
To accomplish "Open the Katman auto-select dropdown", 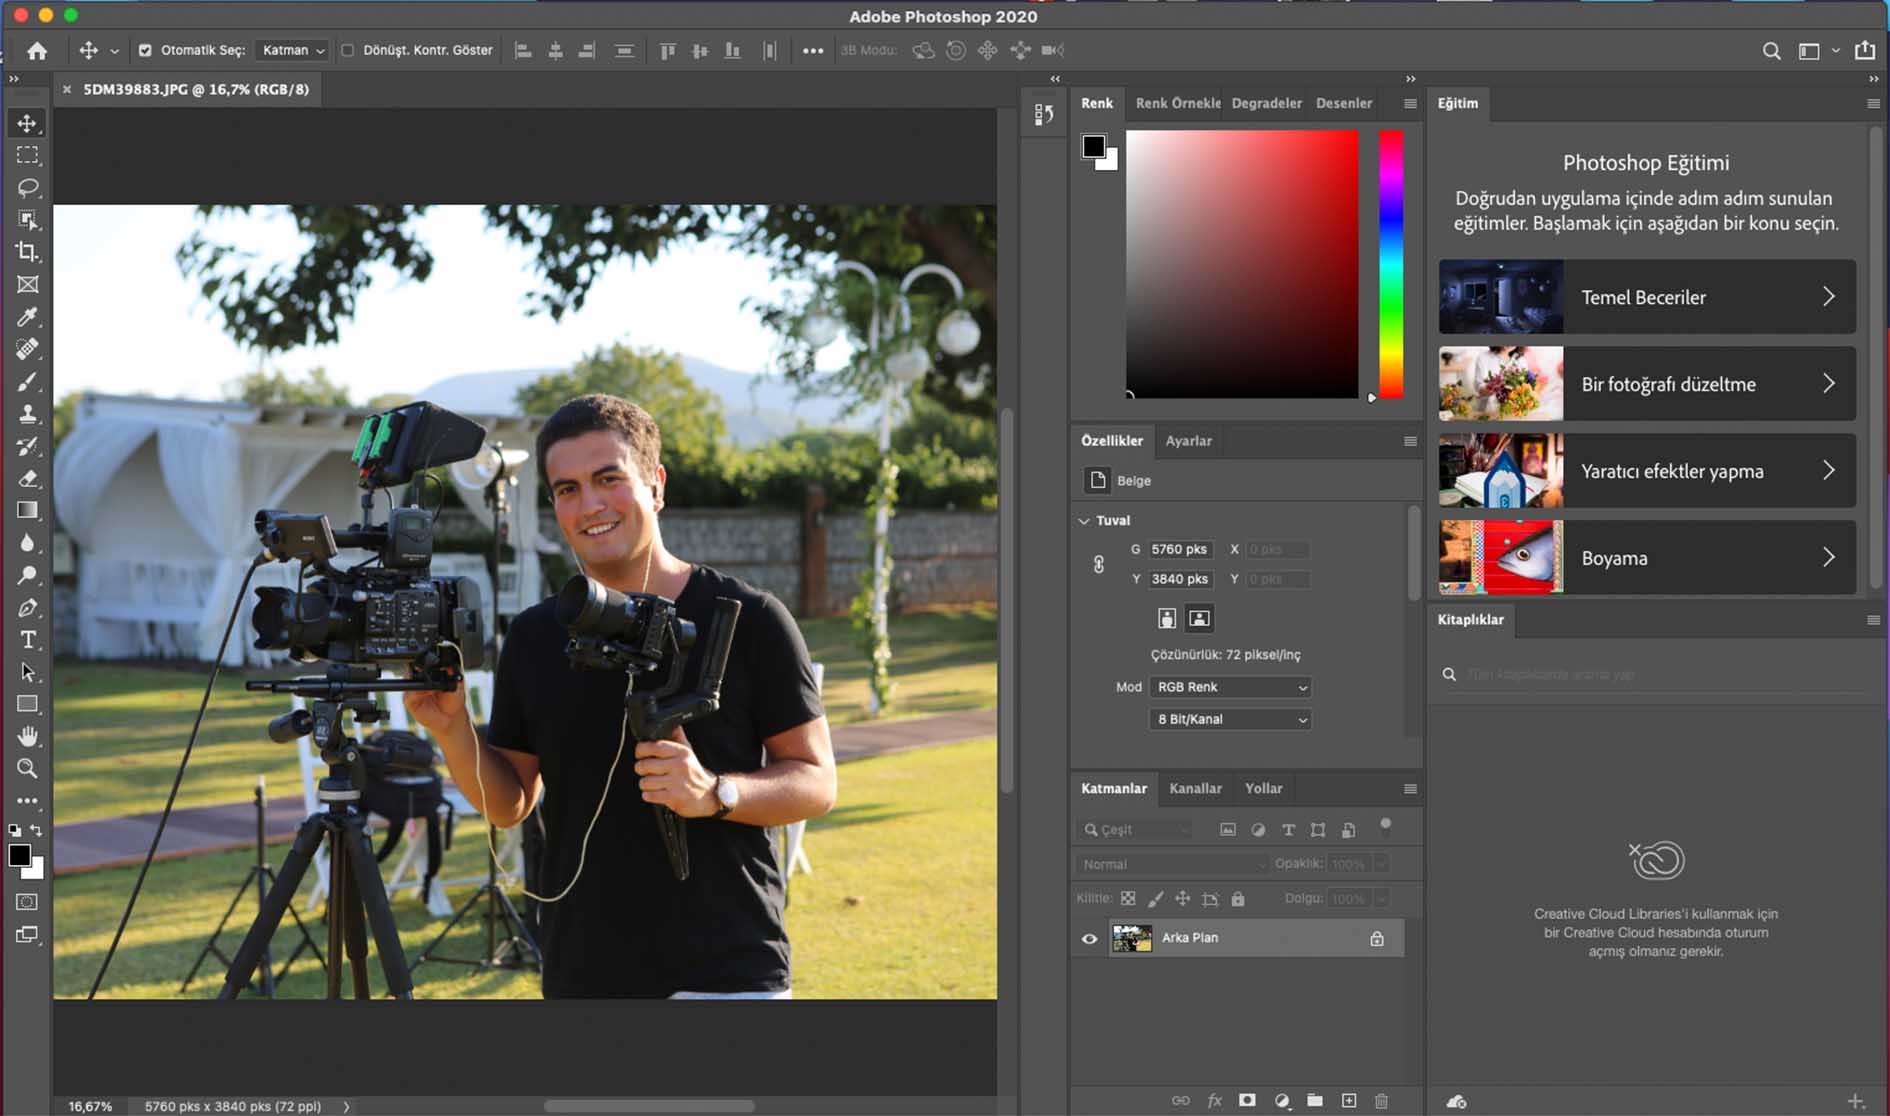I will coord(292,50).
